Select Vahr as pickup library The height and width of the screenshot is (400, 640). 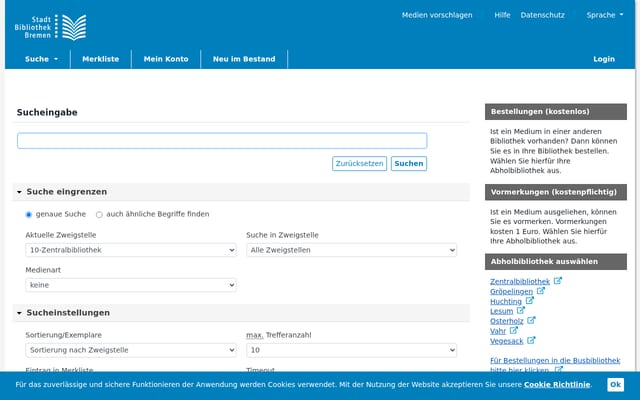[x=498, y=331]
